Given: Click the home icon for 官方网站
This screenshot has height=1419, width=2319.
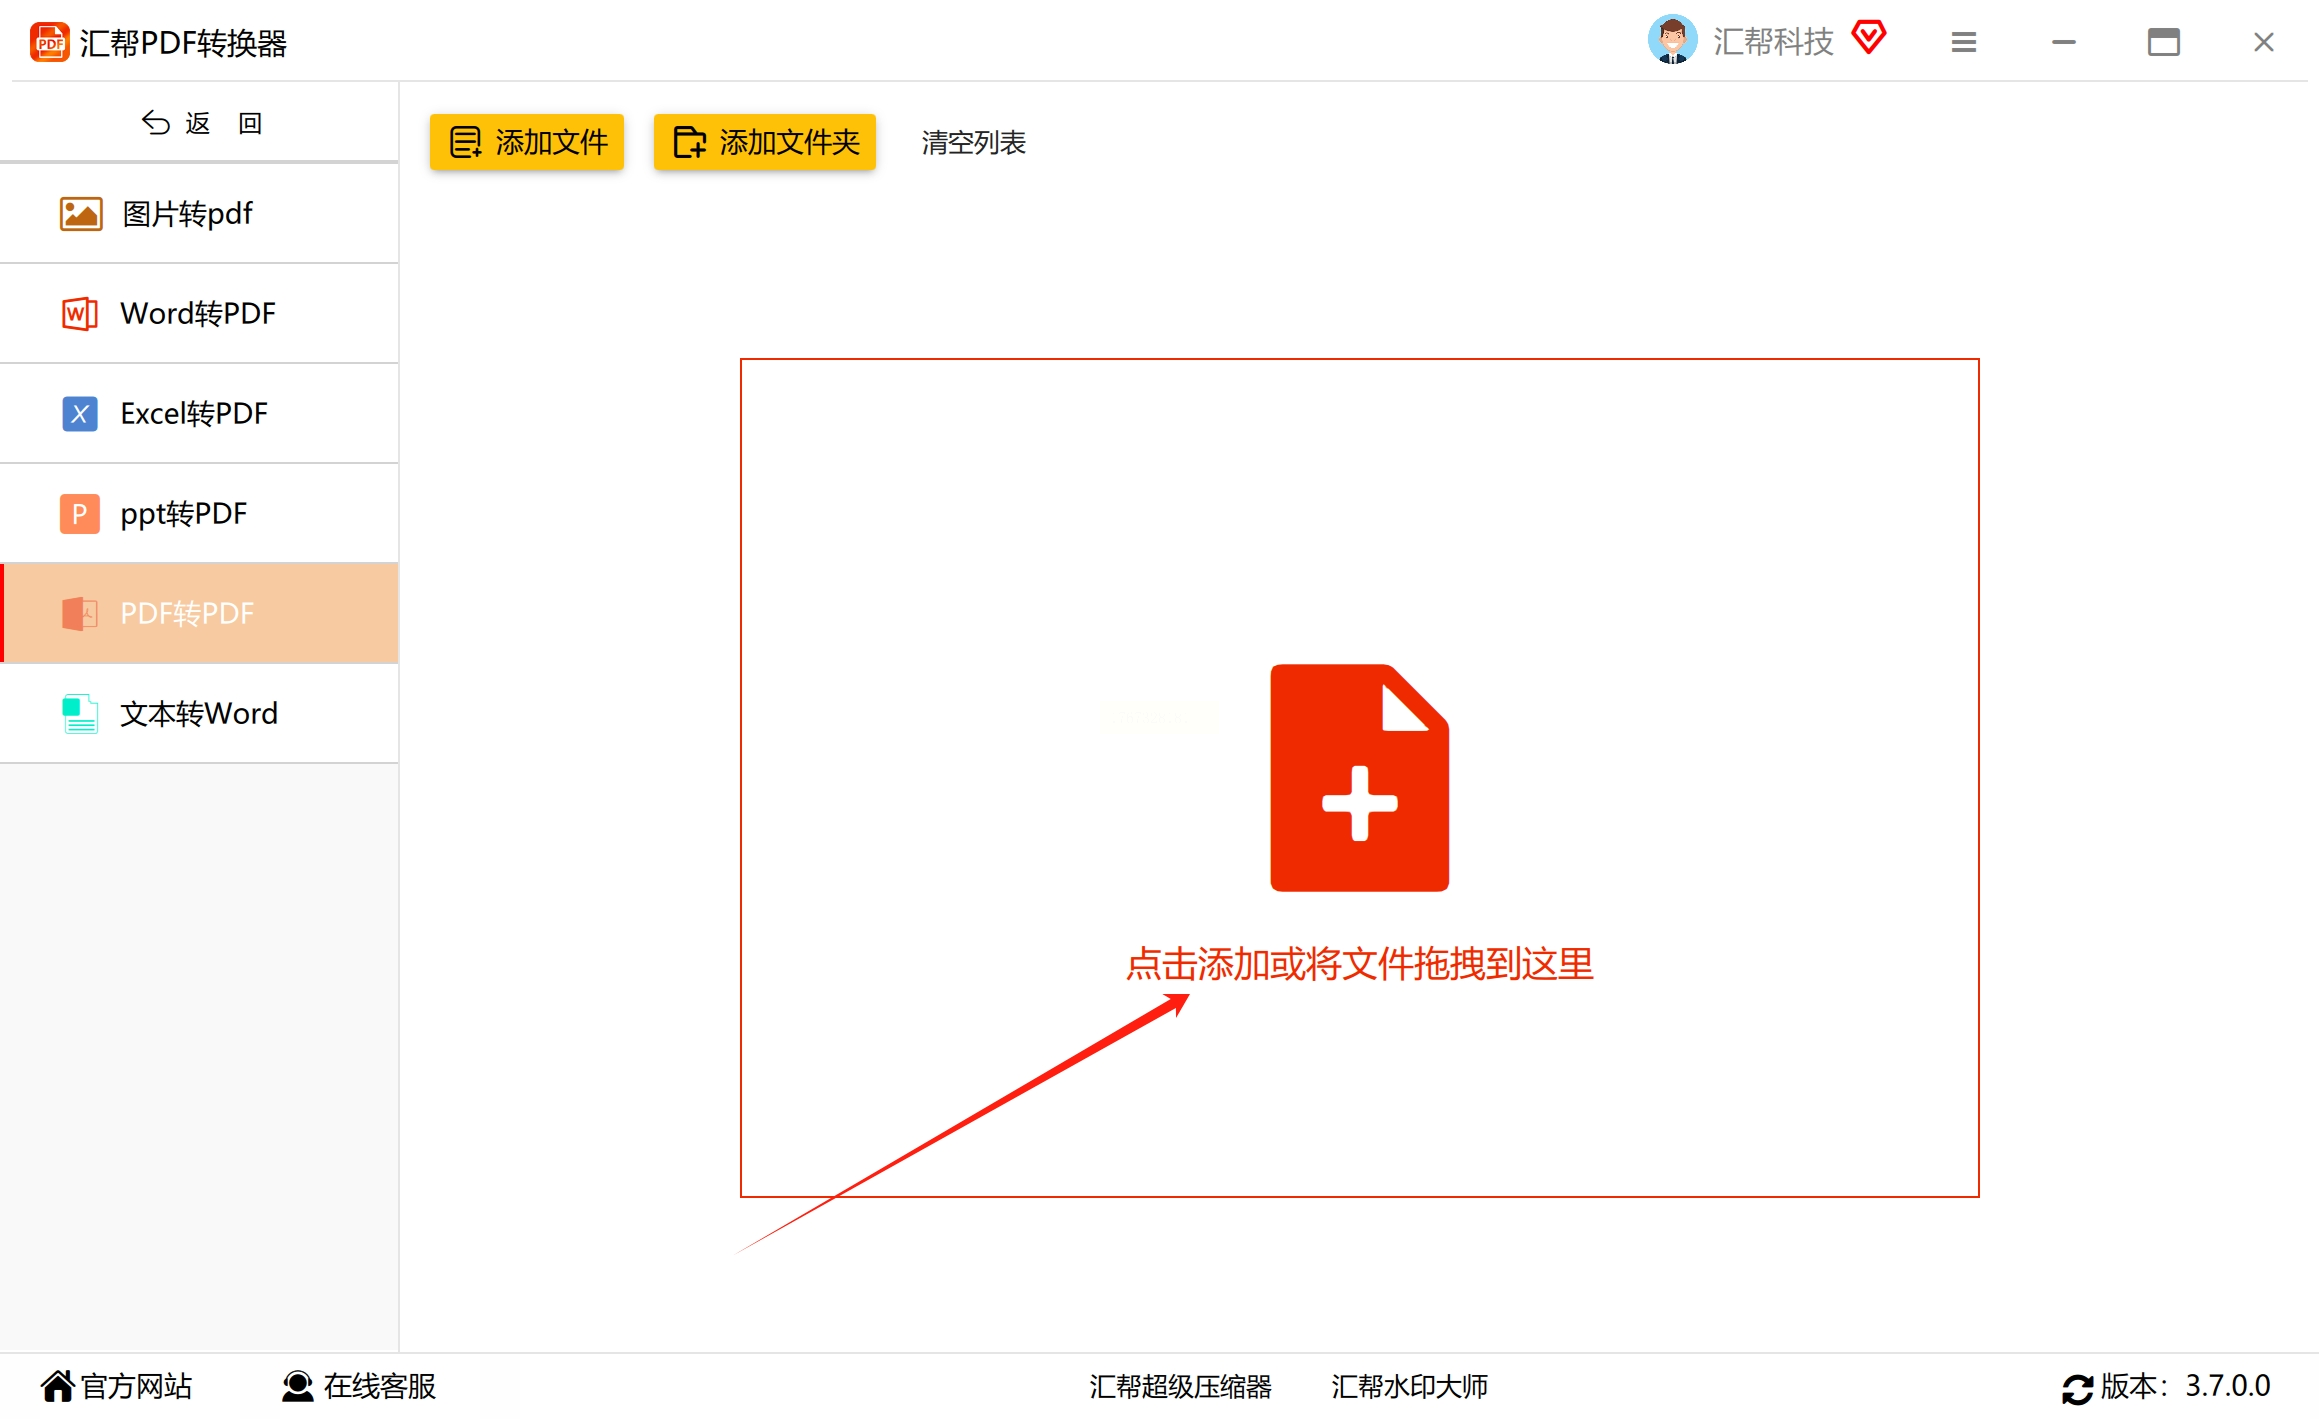Looking at the screenshot, I should (57, 1386).
